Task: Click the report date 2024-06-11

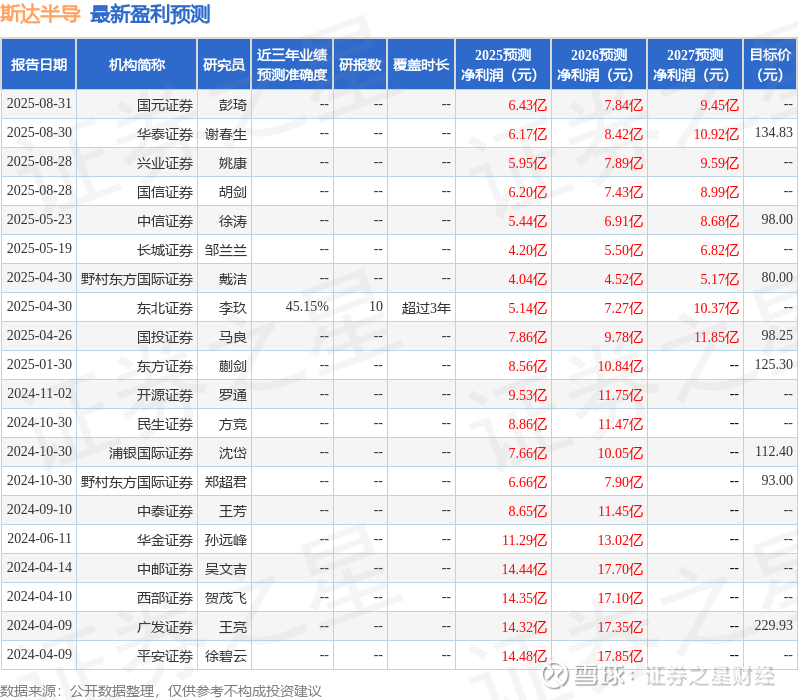Action: tap(39, 539)
